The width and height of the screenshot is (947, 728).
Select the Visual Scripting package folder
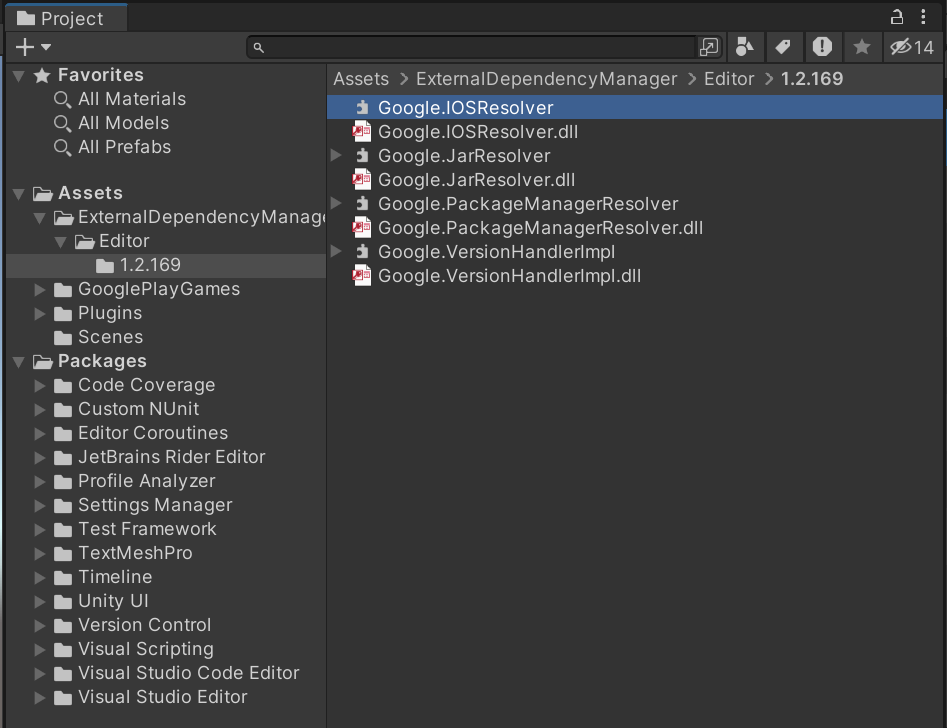click(146, 649)
